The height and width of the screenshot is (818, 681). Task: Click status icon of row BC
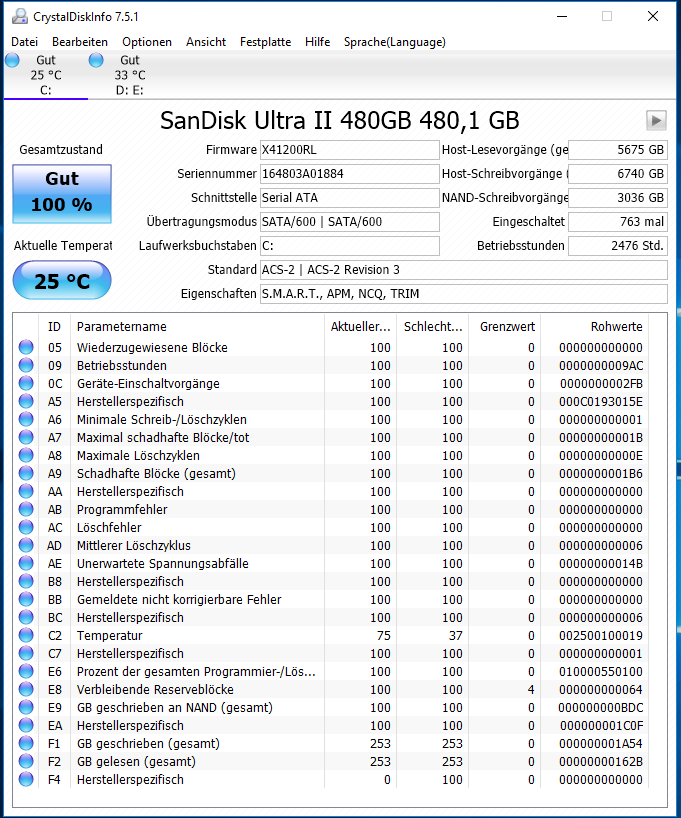(26, 617)
